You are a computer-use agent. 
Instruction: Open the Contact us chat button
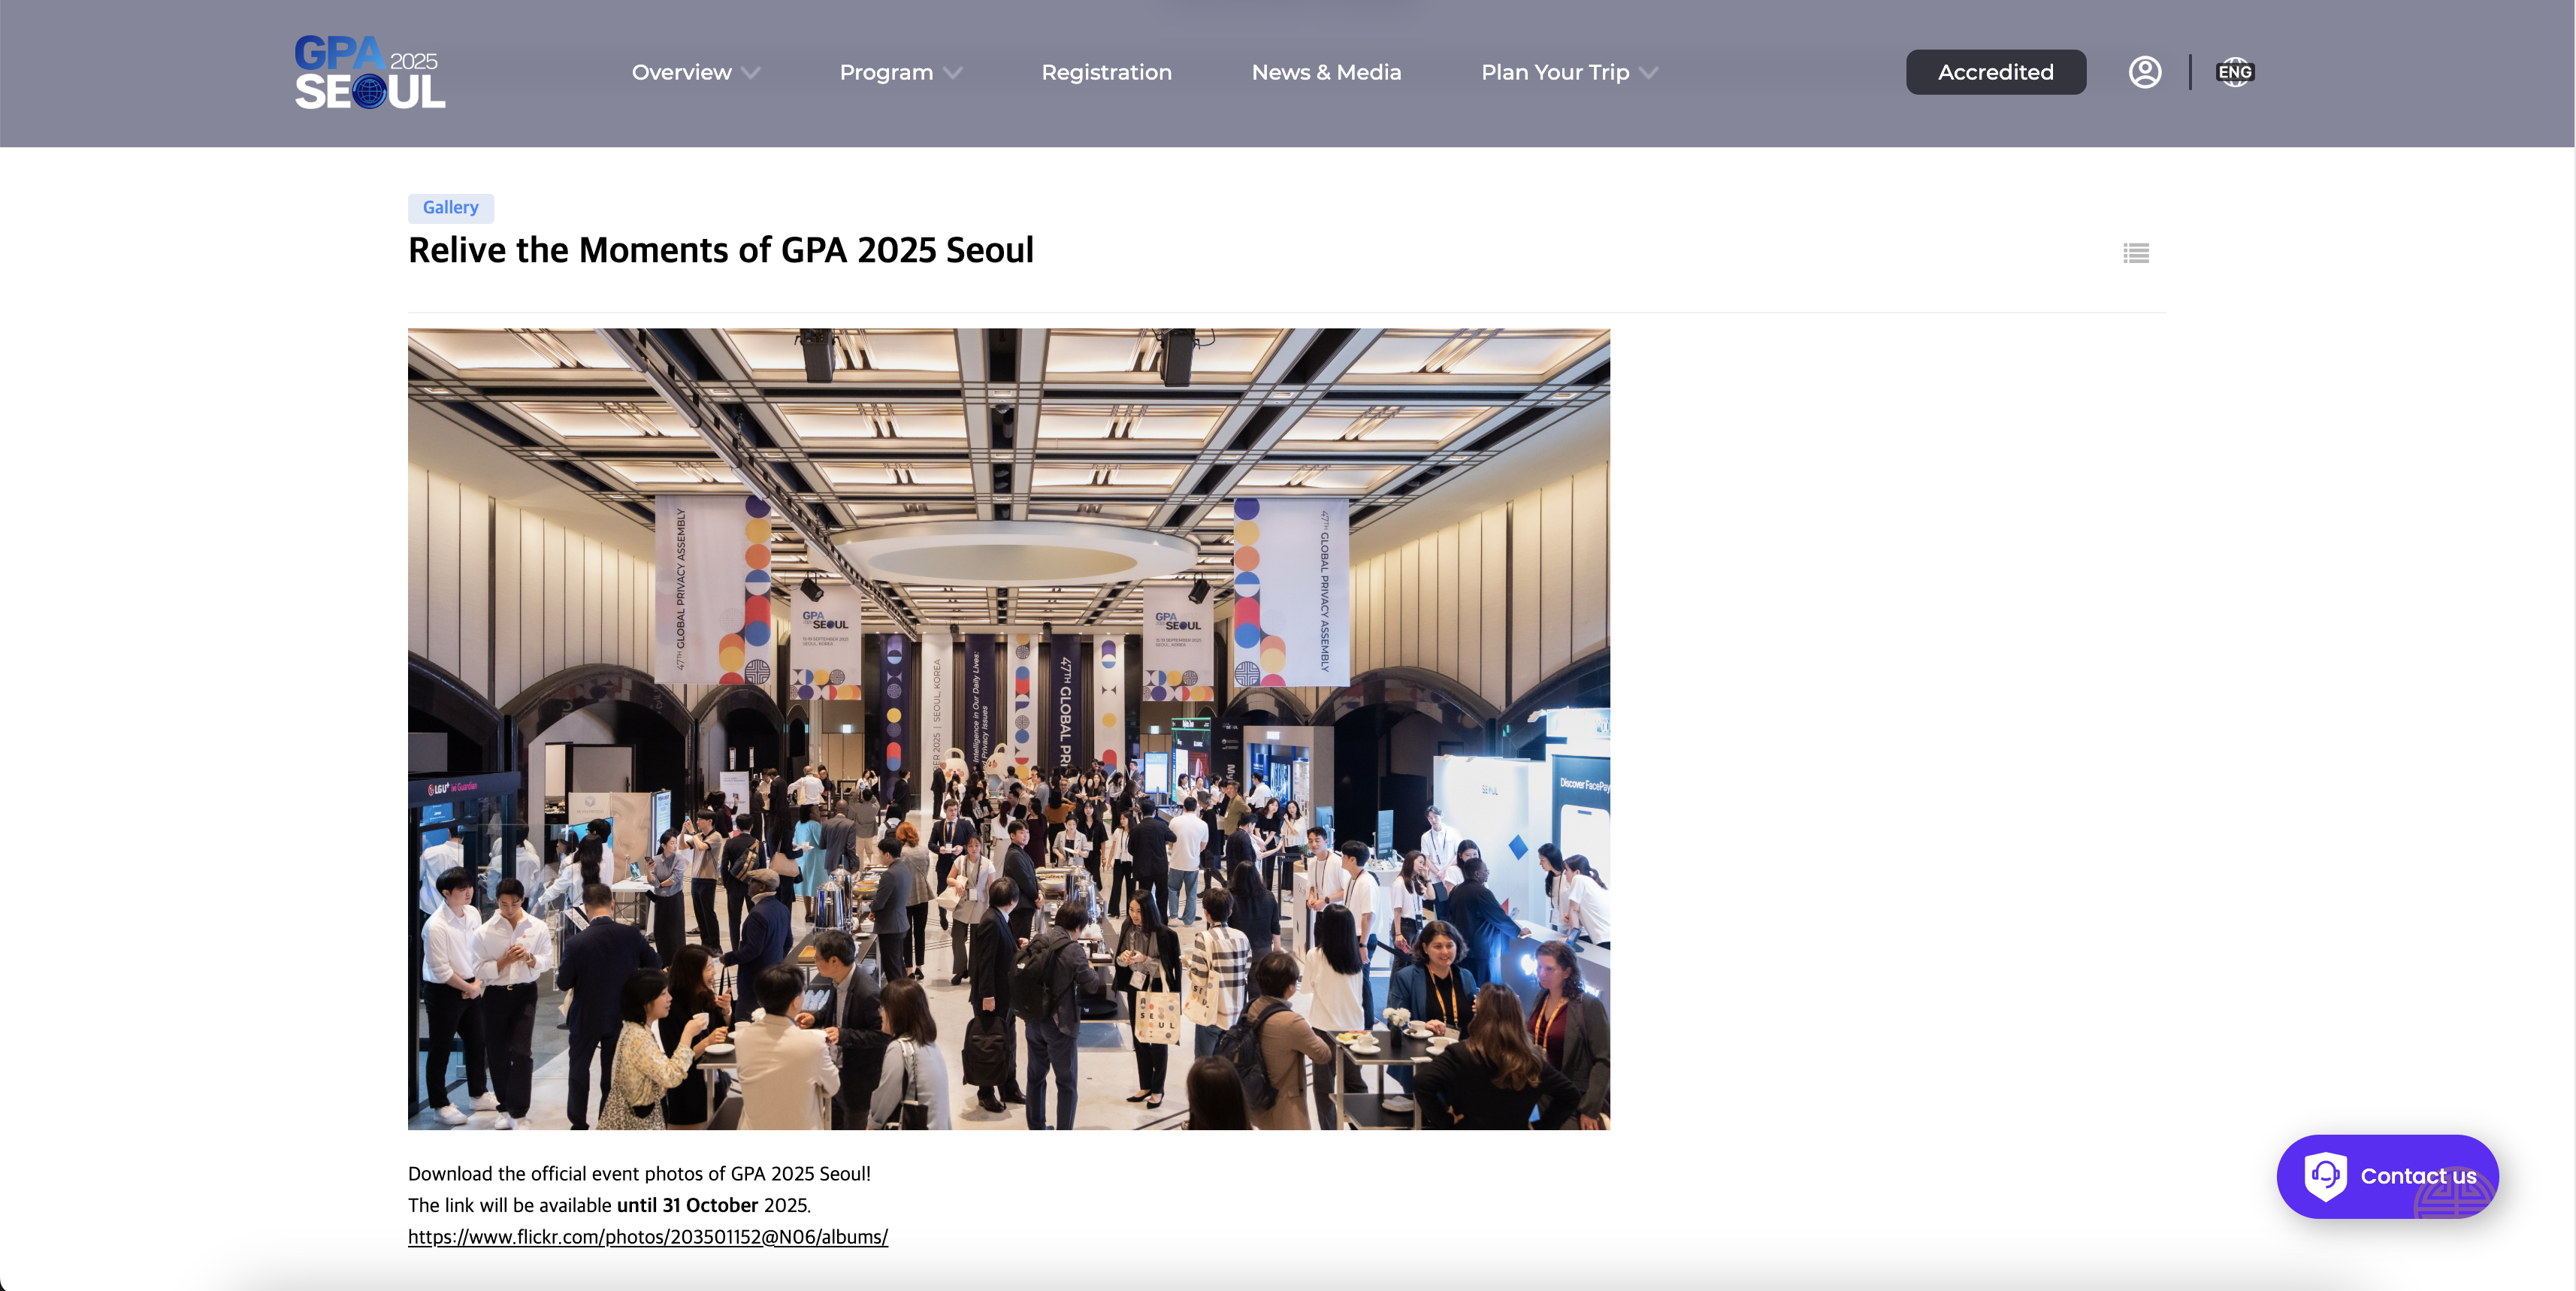2387,1176
